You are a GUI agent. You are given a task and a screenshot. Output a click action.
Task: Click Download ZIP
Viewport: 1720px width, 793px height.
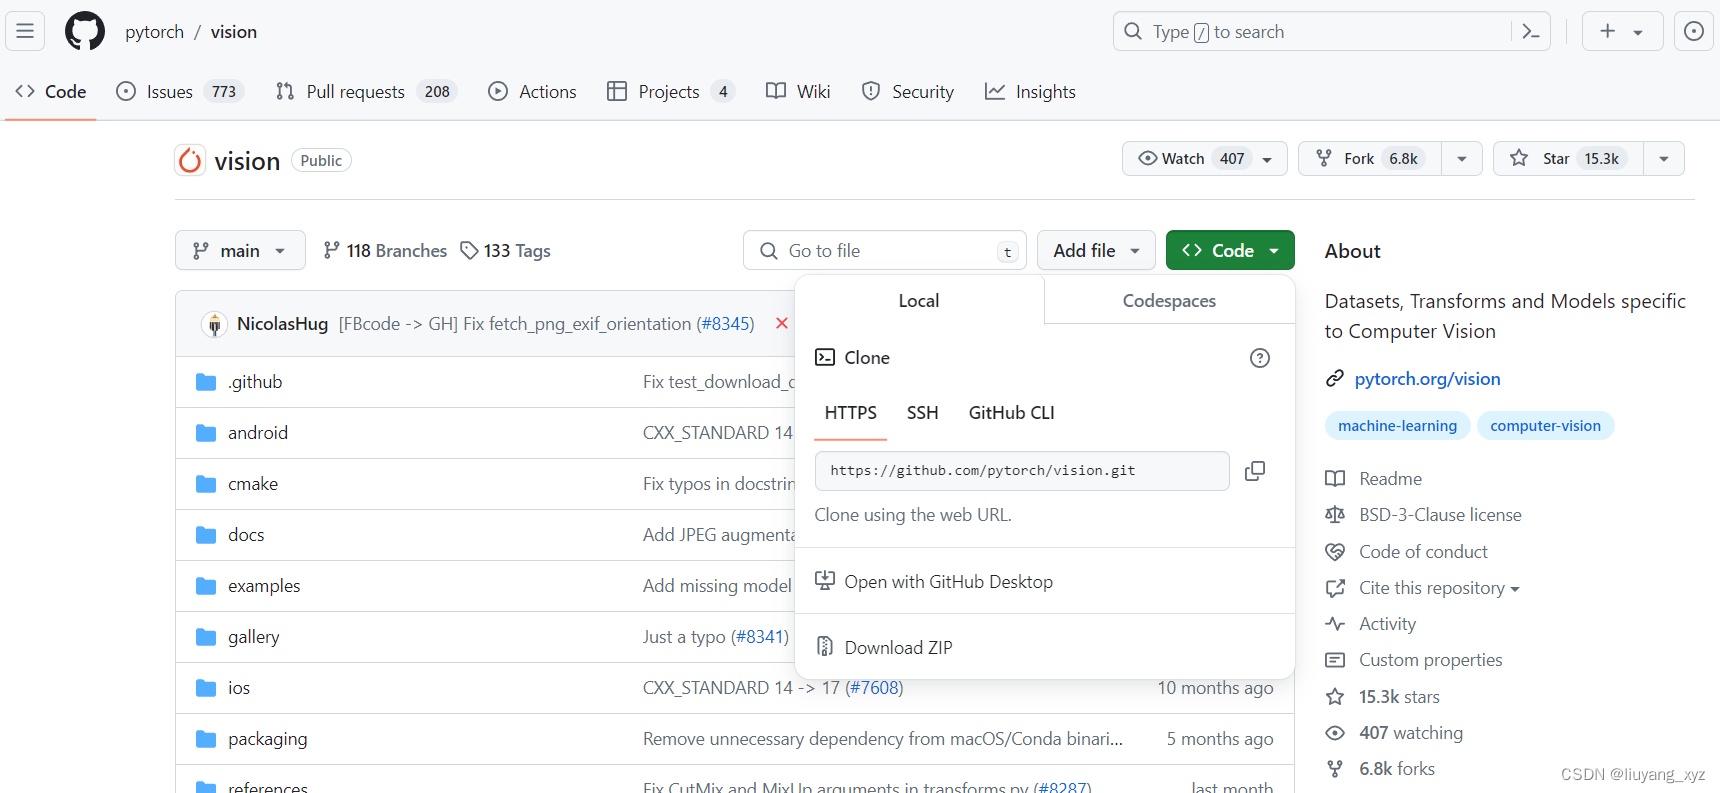[x=898, y=647]
